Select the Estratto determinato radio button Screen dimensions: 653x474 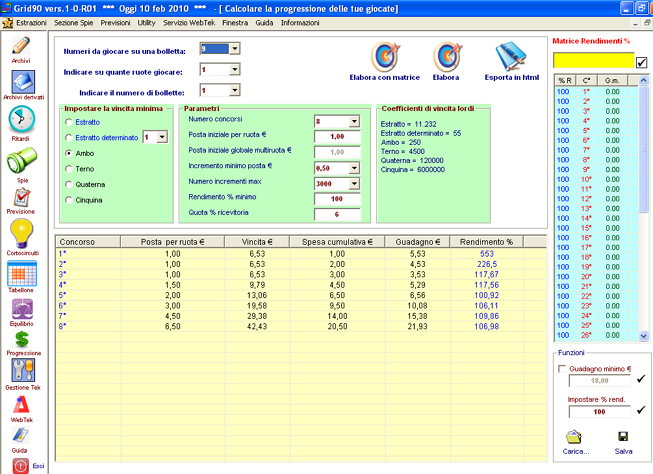[69, 137]
